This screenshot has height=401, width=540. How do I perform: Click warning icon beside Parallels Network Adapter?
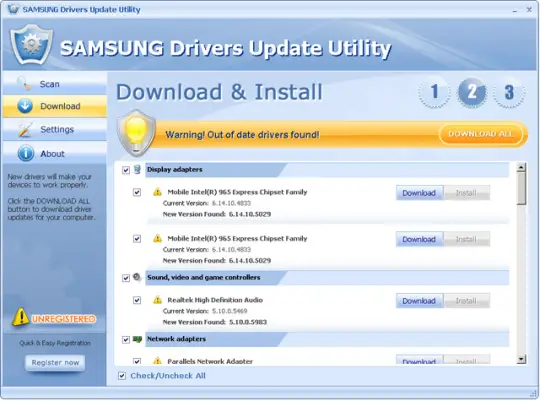[157, 361]
